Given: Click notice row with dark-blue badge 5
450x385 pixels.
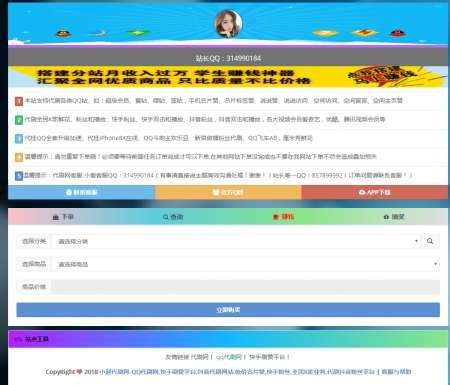Looking at the screenshot, I should click(228, 175).
